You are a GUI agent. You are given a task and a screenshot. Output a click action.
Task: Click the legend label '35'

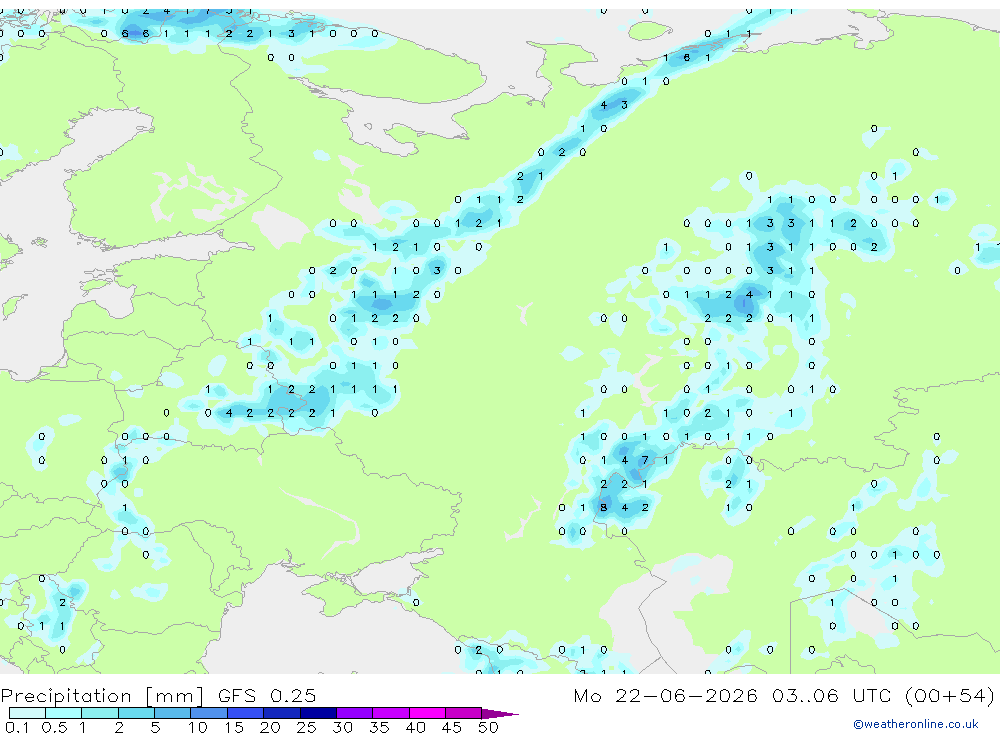[x=379, y=727]
